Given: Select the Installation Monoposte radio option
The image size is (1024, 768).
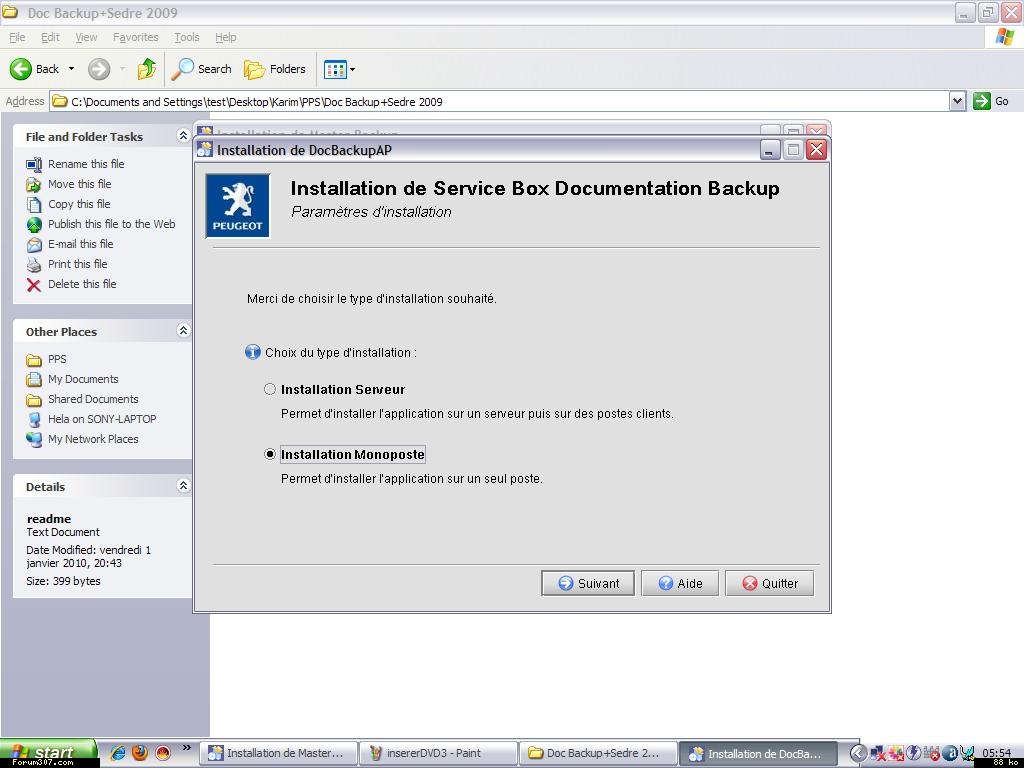Looking at the screenshot, I should click(x=270, y=454).
